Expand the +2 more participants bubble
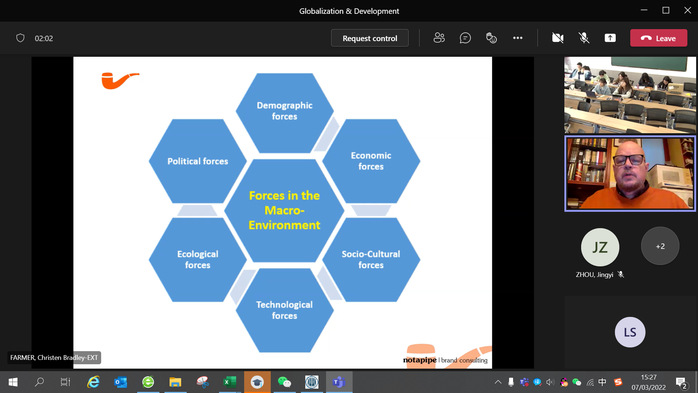Screen dimensions: 698x393 pyautogui.click(x=660, y=246)
